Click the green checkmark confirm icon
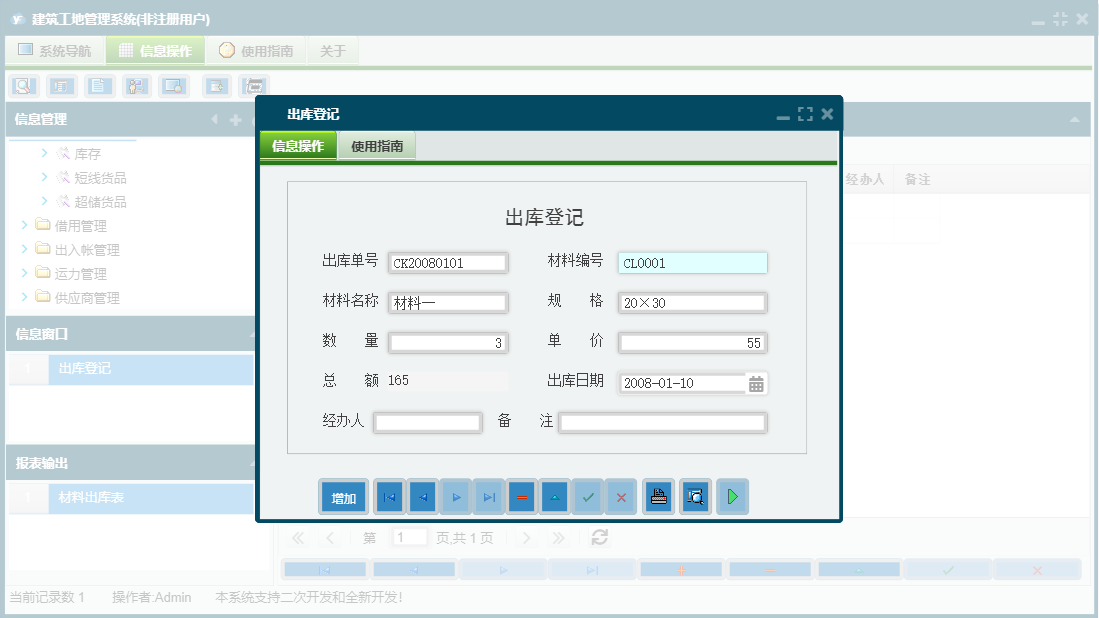 pos(588,496)
